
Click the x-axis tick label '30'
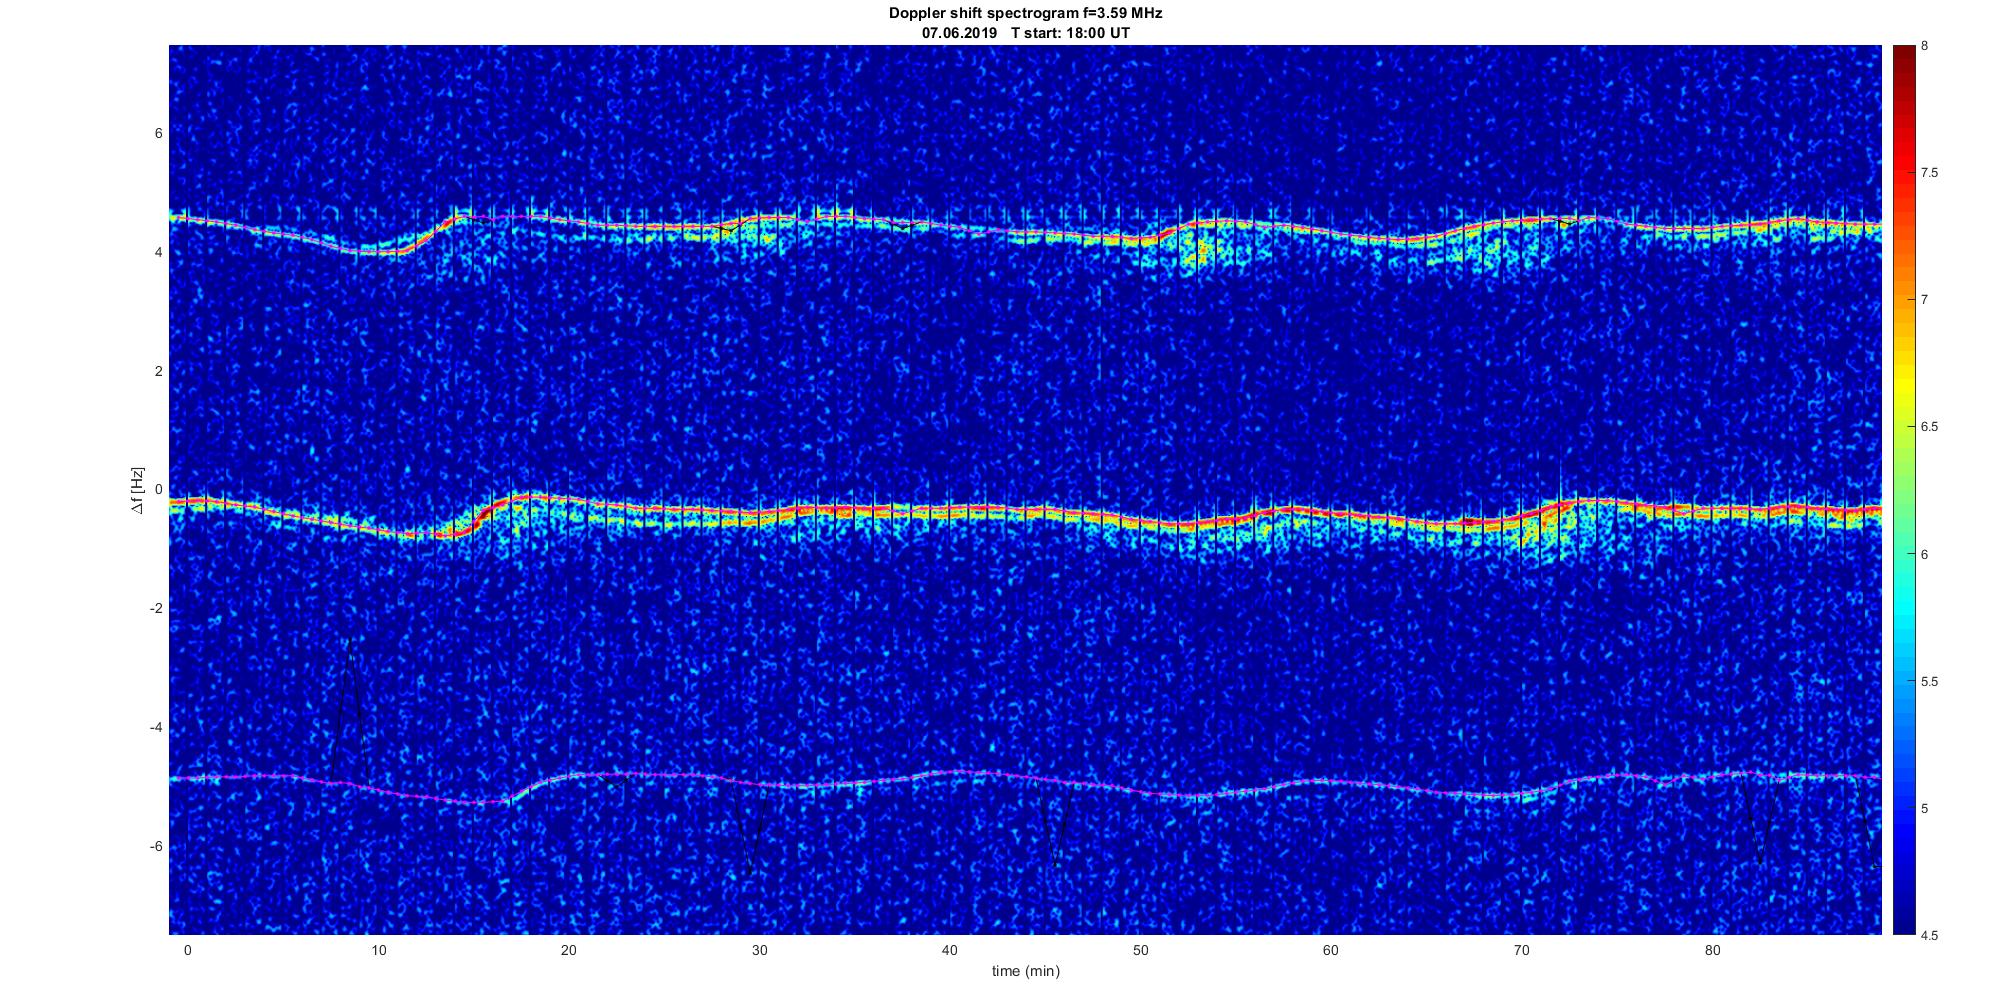[759, 950]
